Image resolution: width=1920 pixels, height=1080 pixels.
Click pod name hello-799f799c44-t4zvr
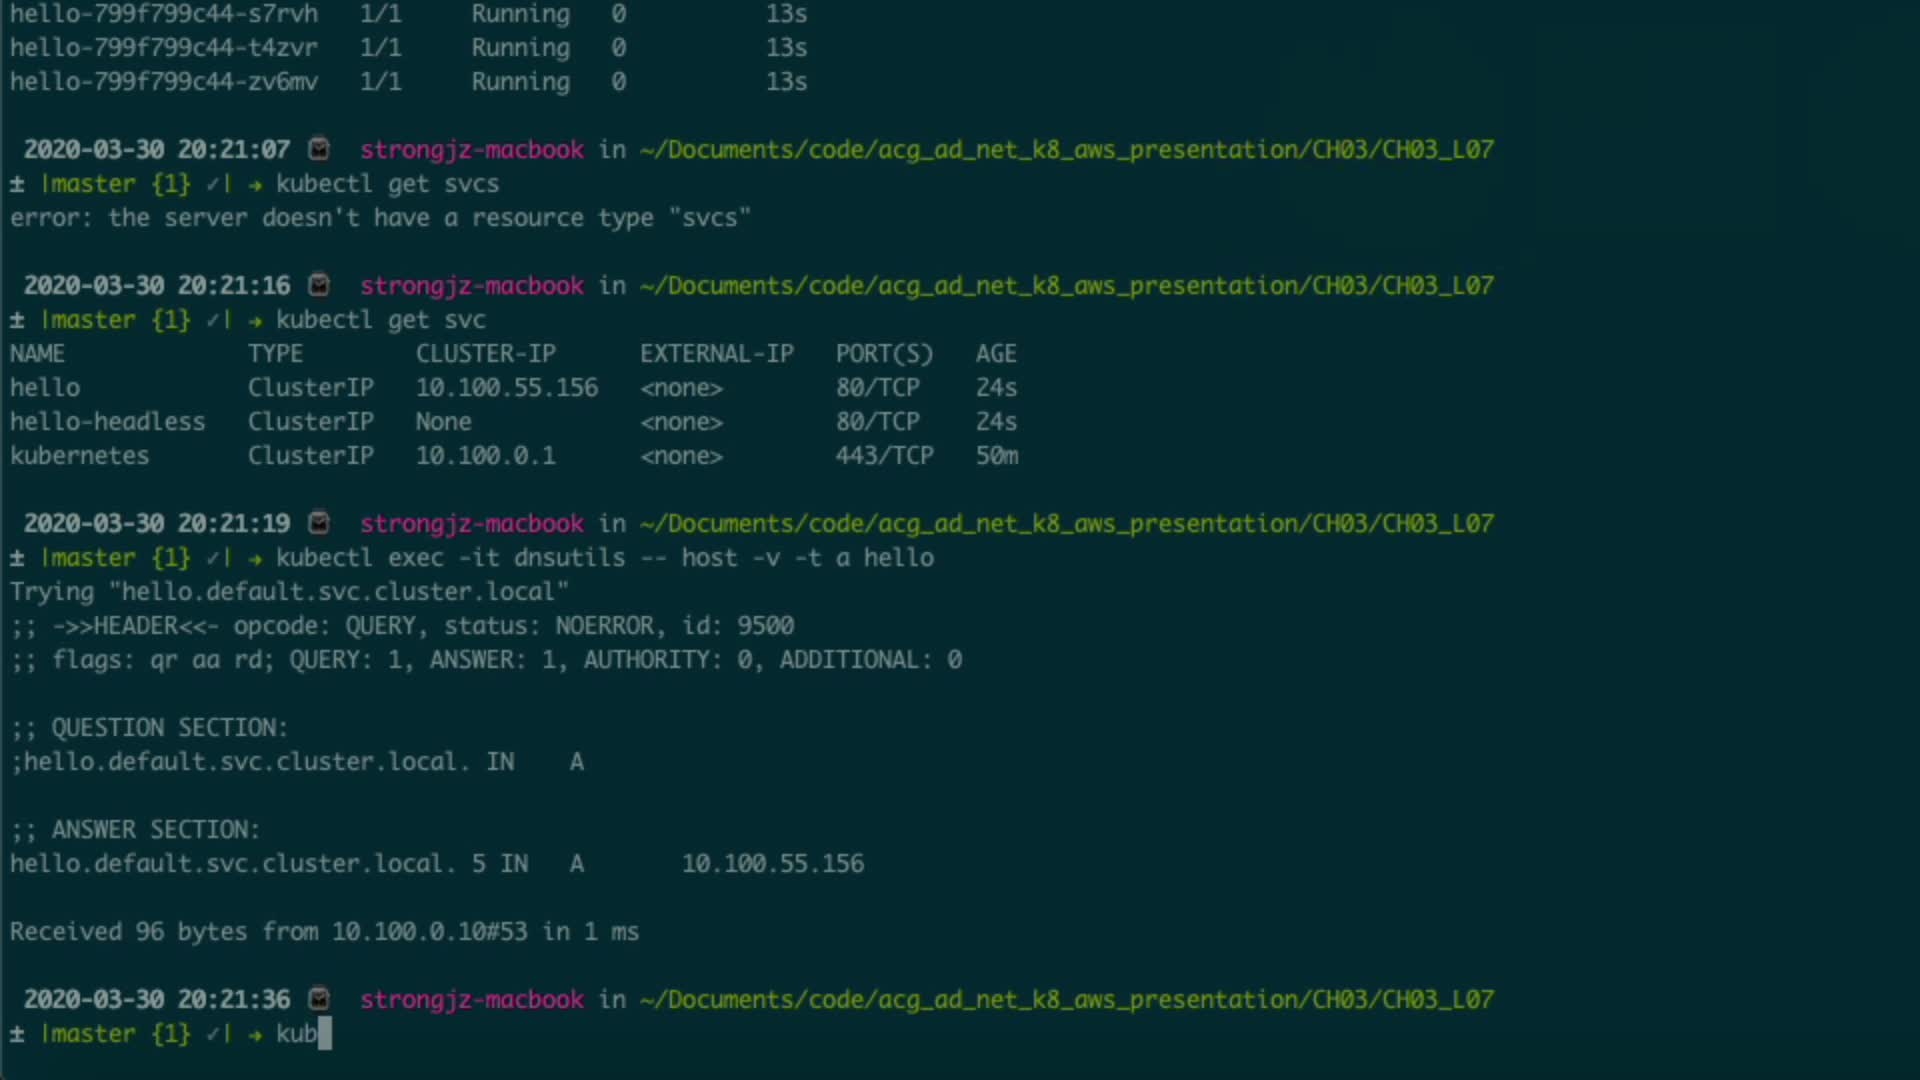(163, 48)
